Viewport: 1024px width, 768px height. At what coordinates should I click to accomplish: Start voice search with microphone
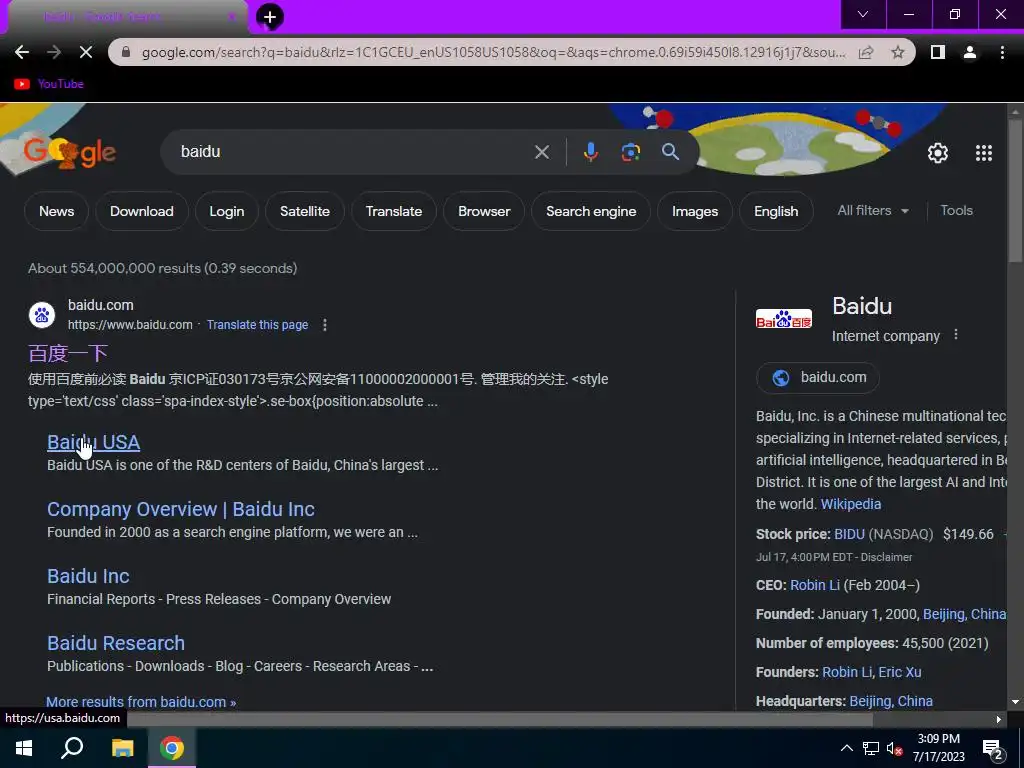[x=590, y=152]
